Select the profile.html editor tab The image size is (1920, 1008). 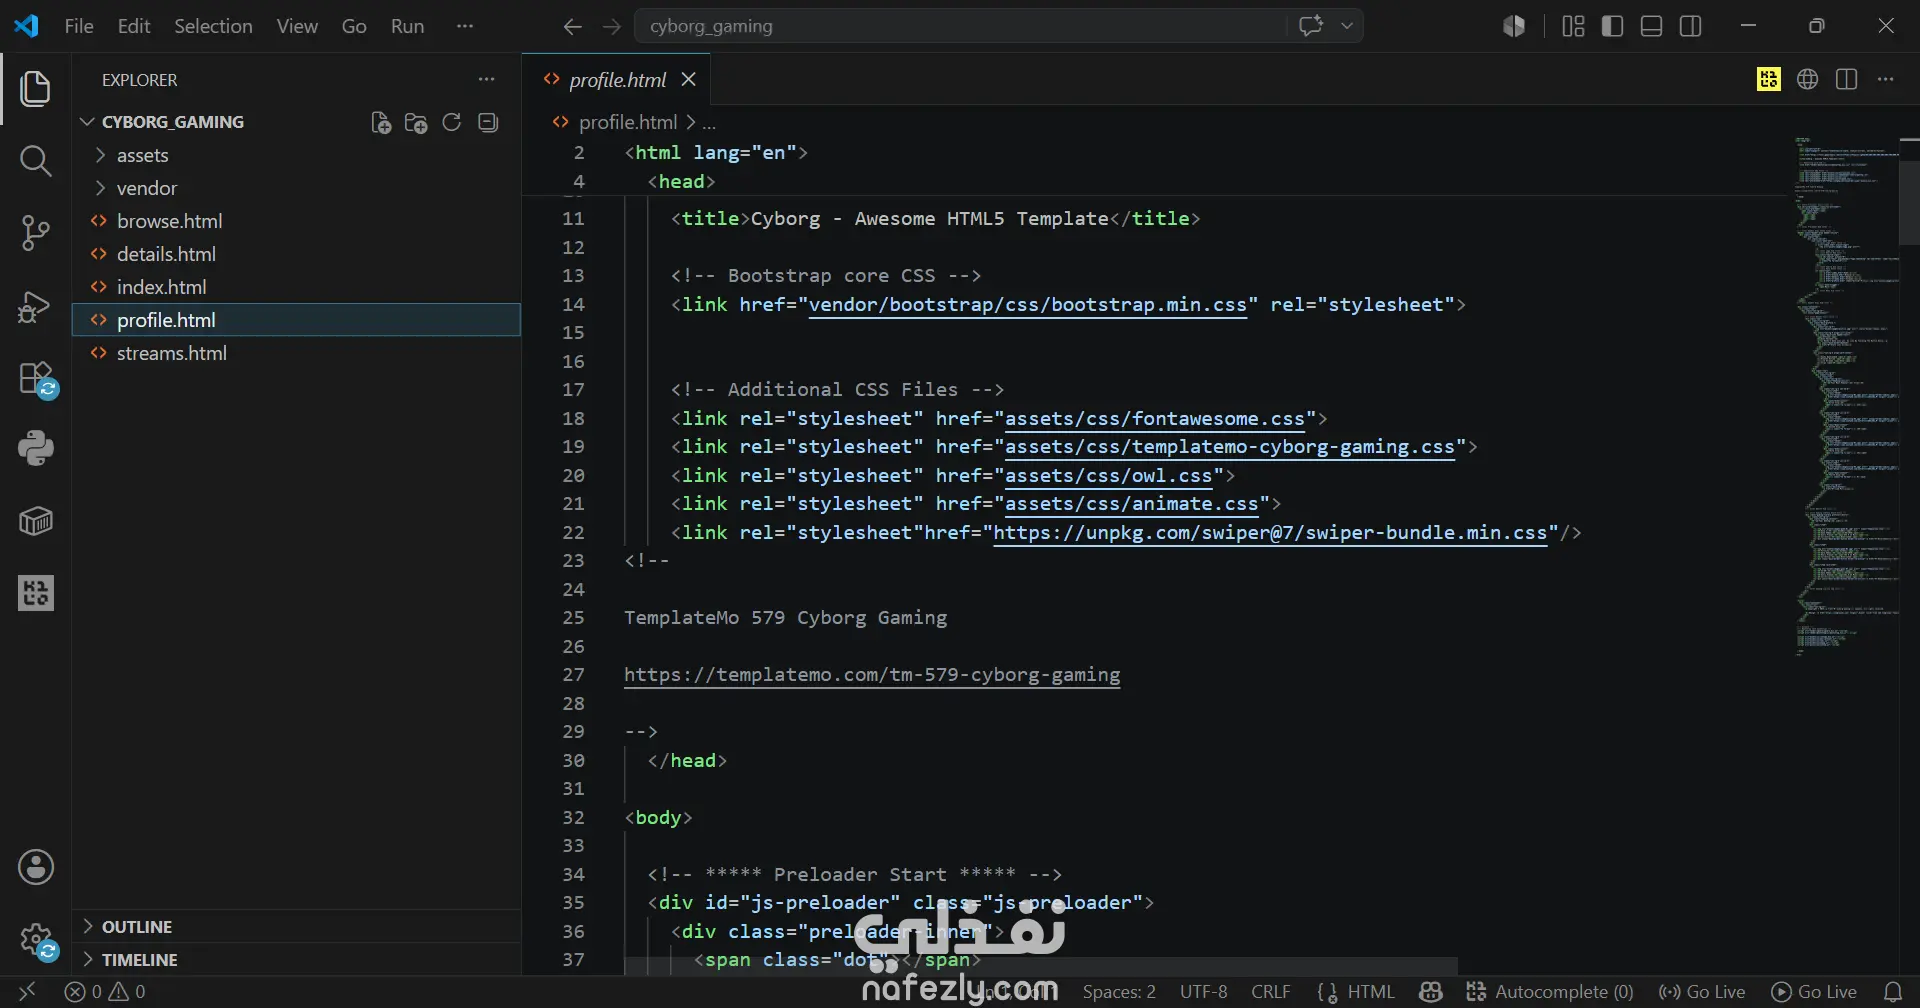coord(616,80)
